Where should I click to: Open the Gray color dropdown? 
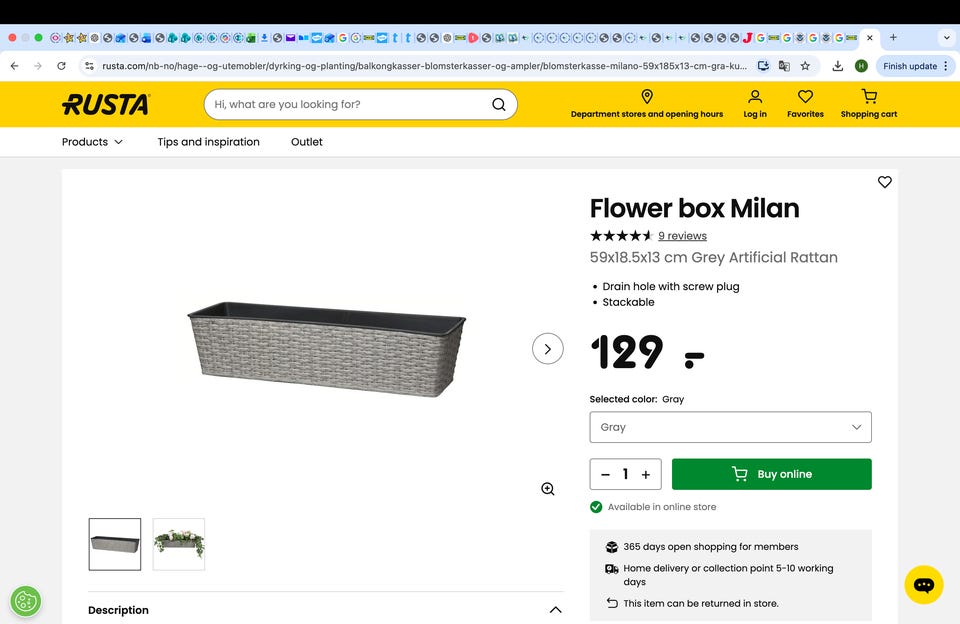730,427
